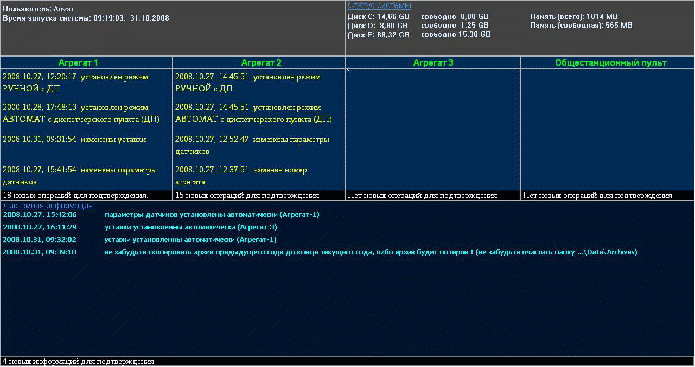
Task: Select the long archive reminder info row
Action: click(x=320, y=252)
